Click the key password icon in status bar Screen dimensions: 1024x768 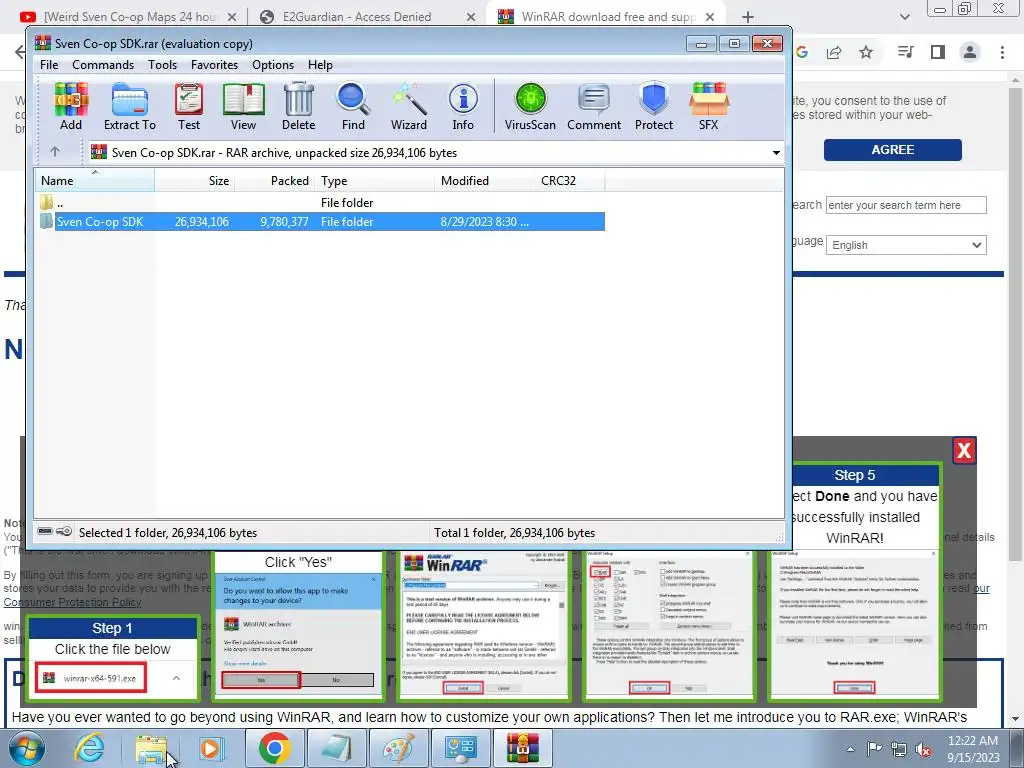point(64,532)
